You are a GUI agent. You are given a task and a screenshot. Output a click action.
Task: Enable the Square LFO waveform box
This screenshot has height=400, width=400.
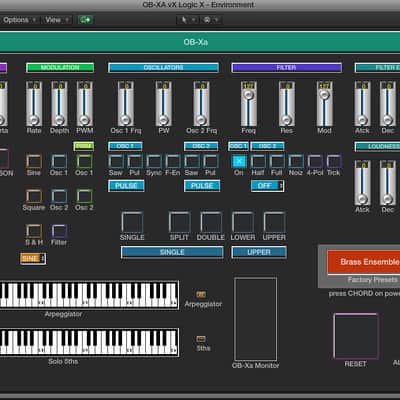(x=34, y=197)
